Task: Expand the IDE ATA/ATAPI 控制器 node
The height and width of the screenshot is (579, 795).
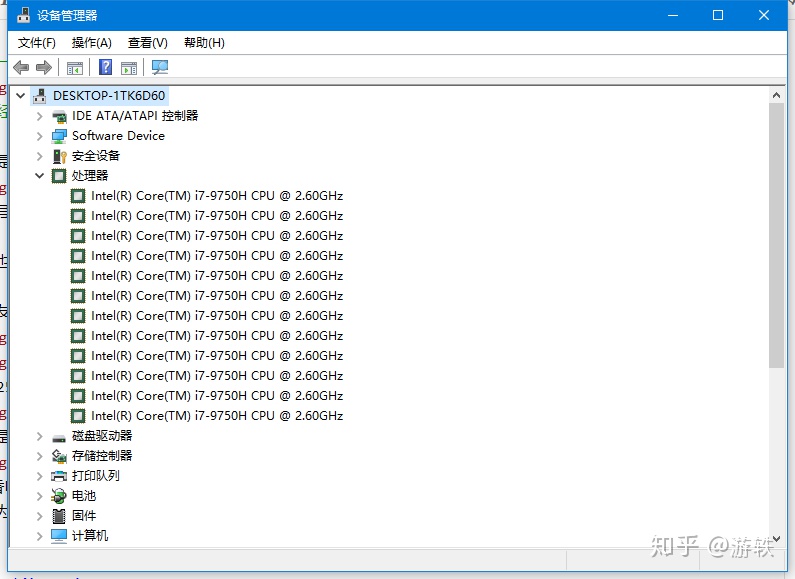Action: coord(40,116)
